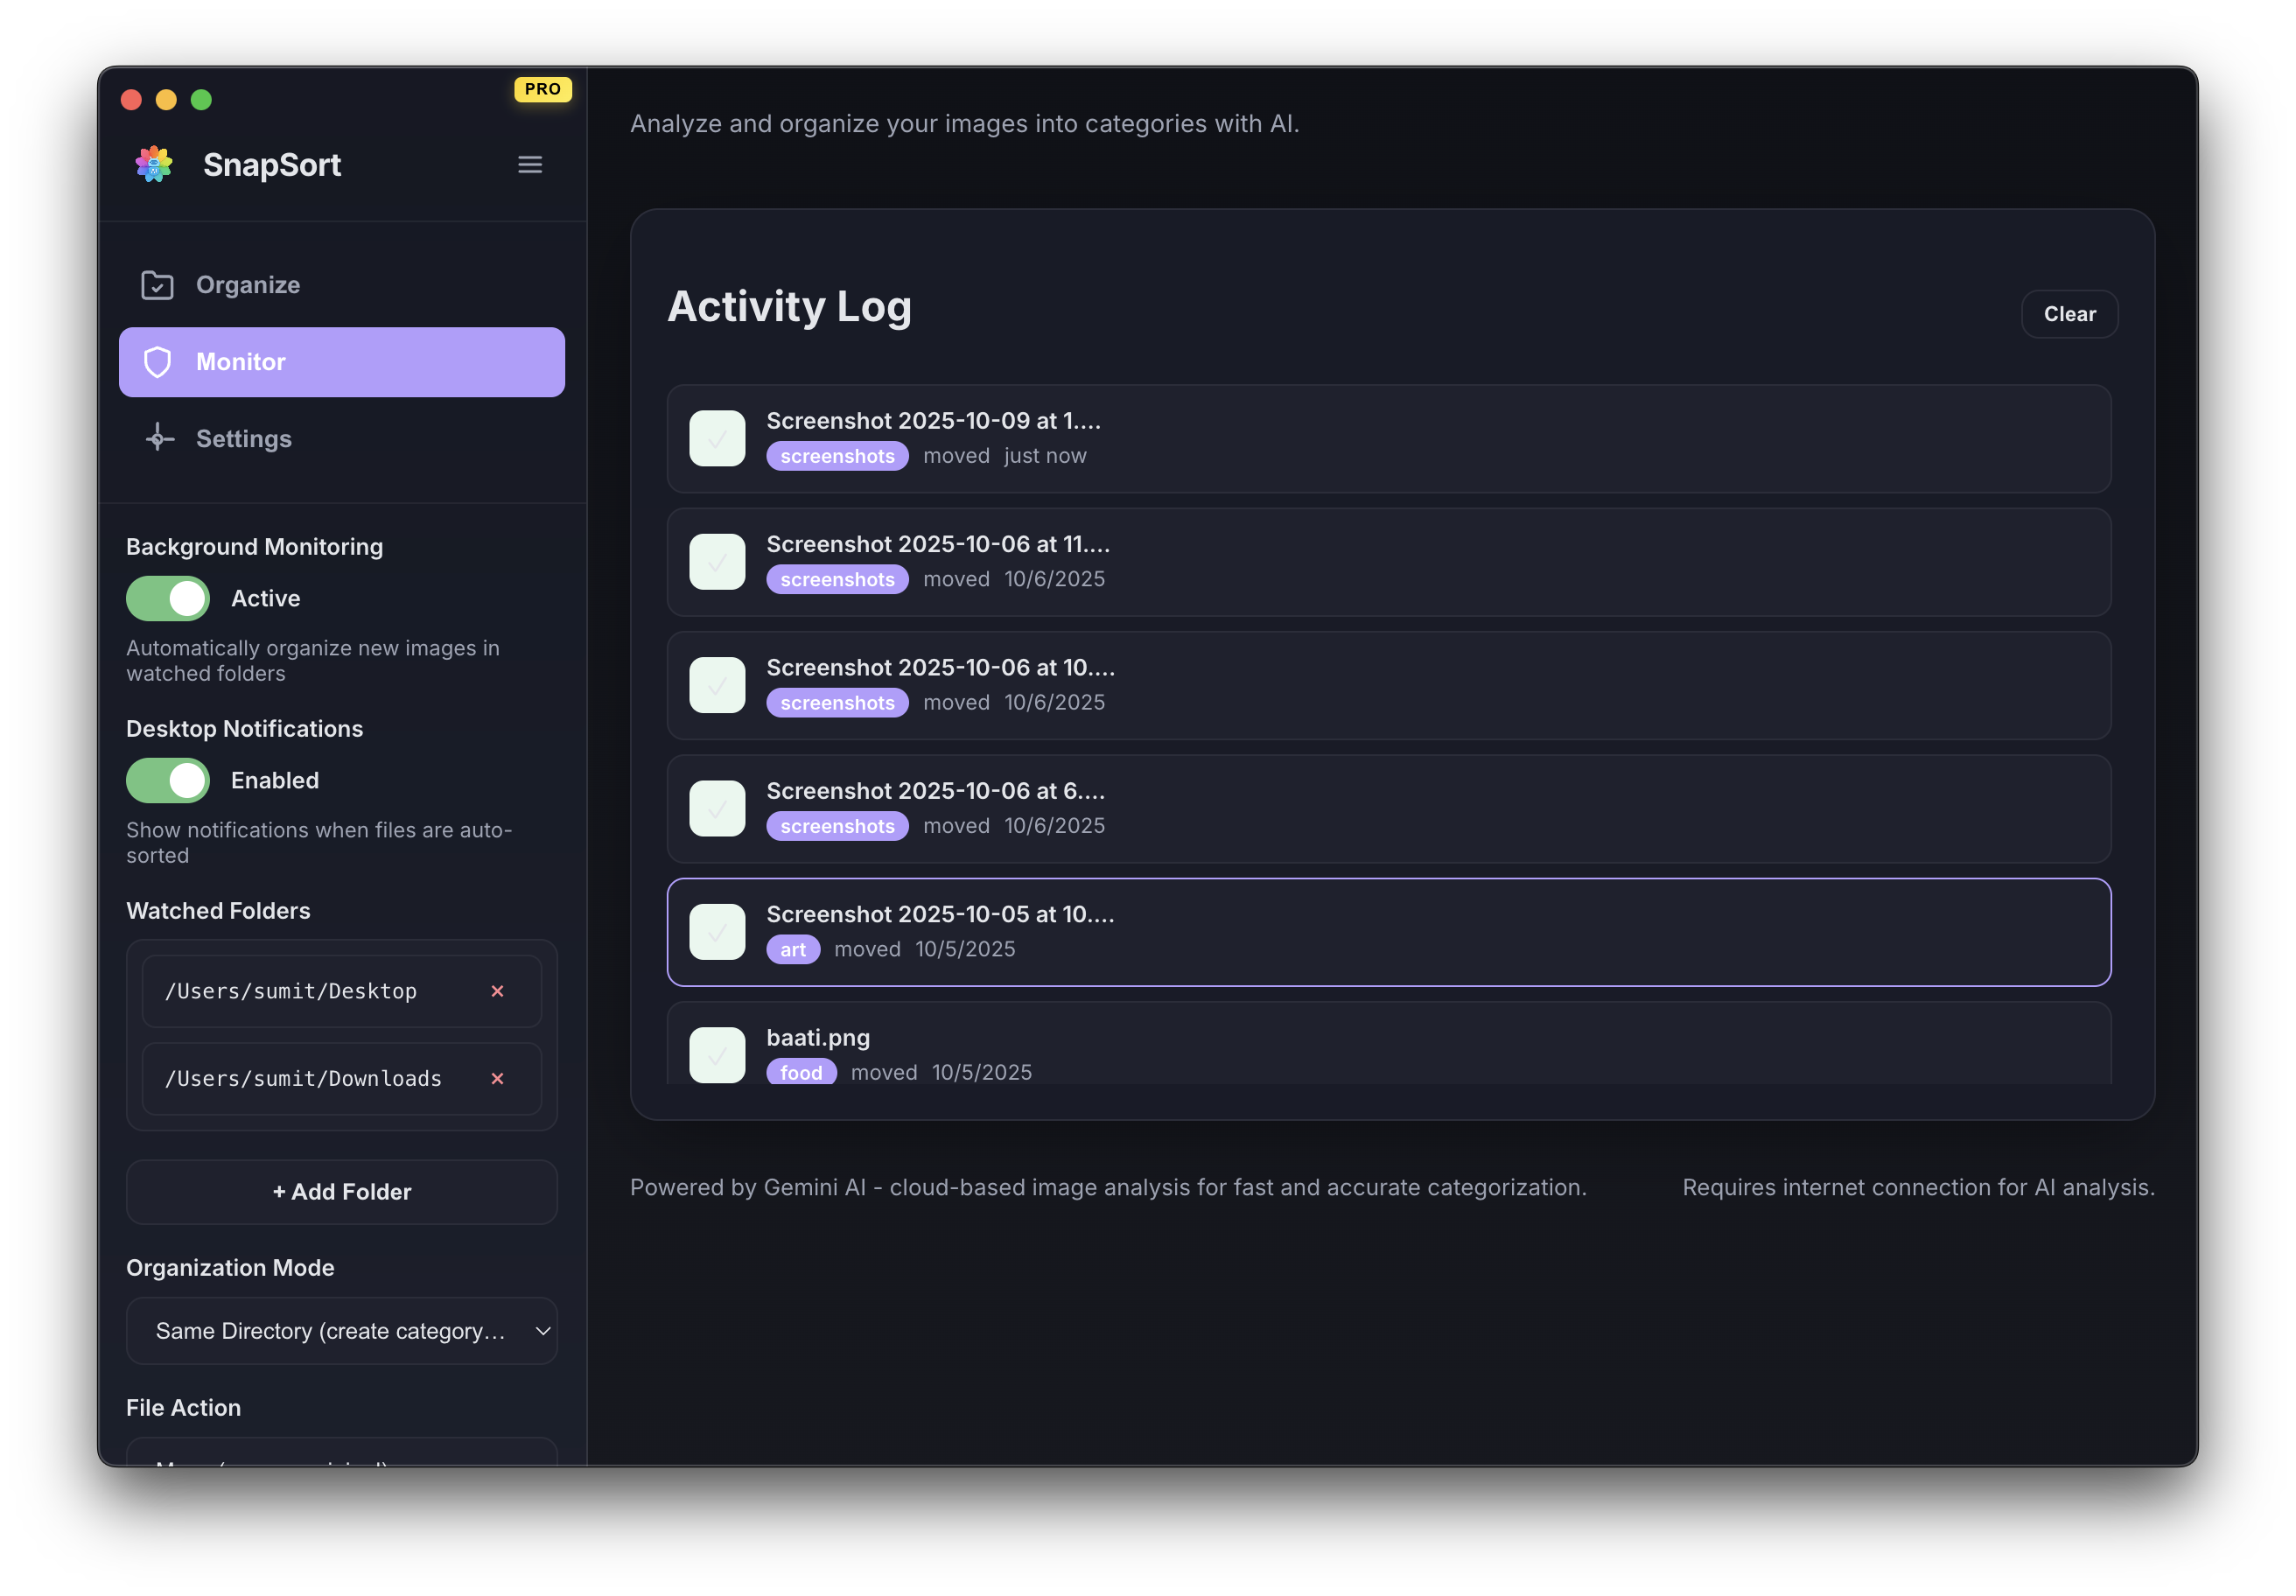The height and width of the screenshot is (1596, 2296).
Task: Remove the /Users/sumit/Desktop watched folder
Action: point(497,991)
